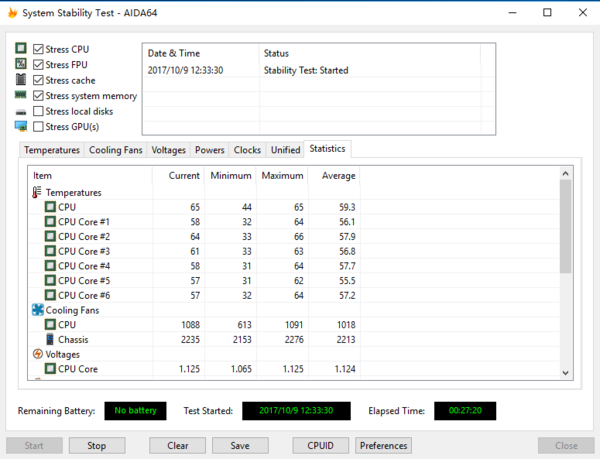Click the Average column header
Screen dimensions: 600x459
[334, 176]
